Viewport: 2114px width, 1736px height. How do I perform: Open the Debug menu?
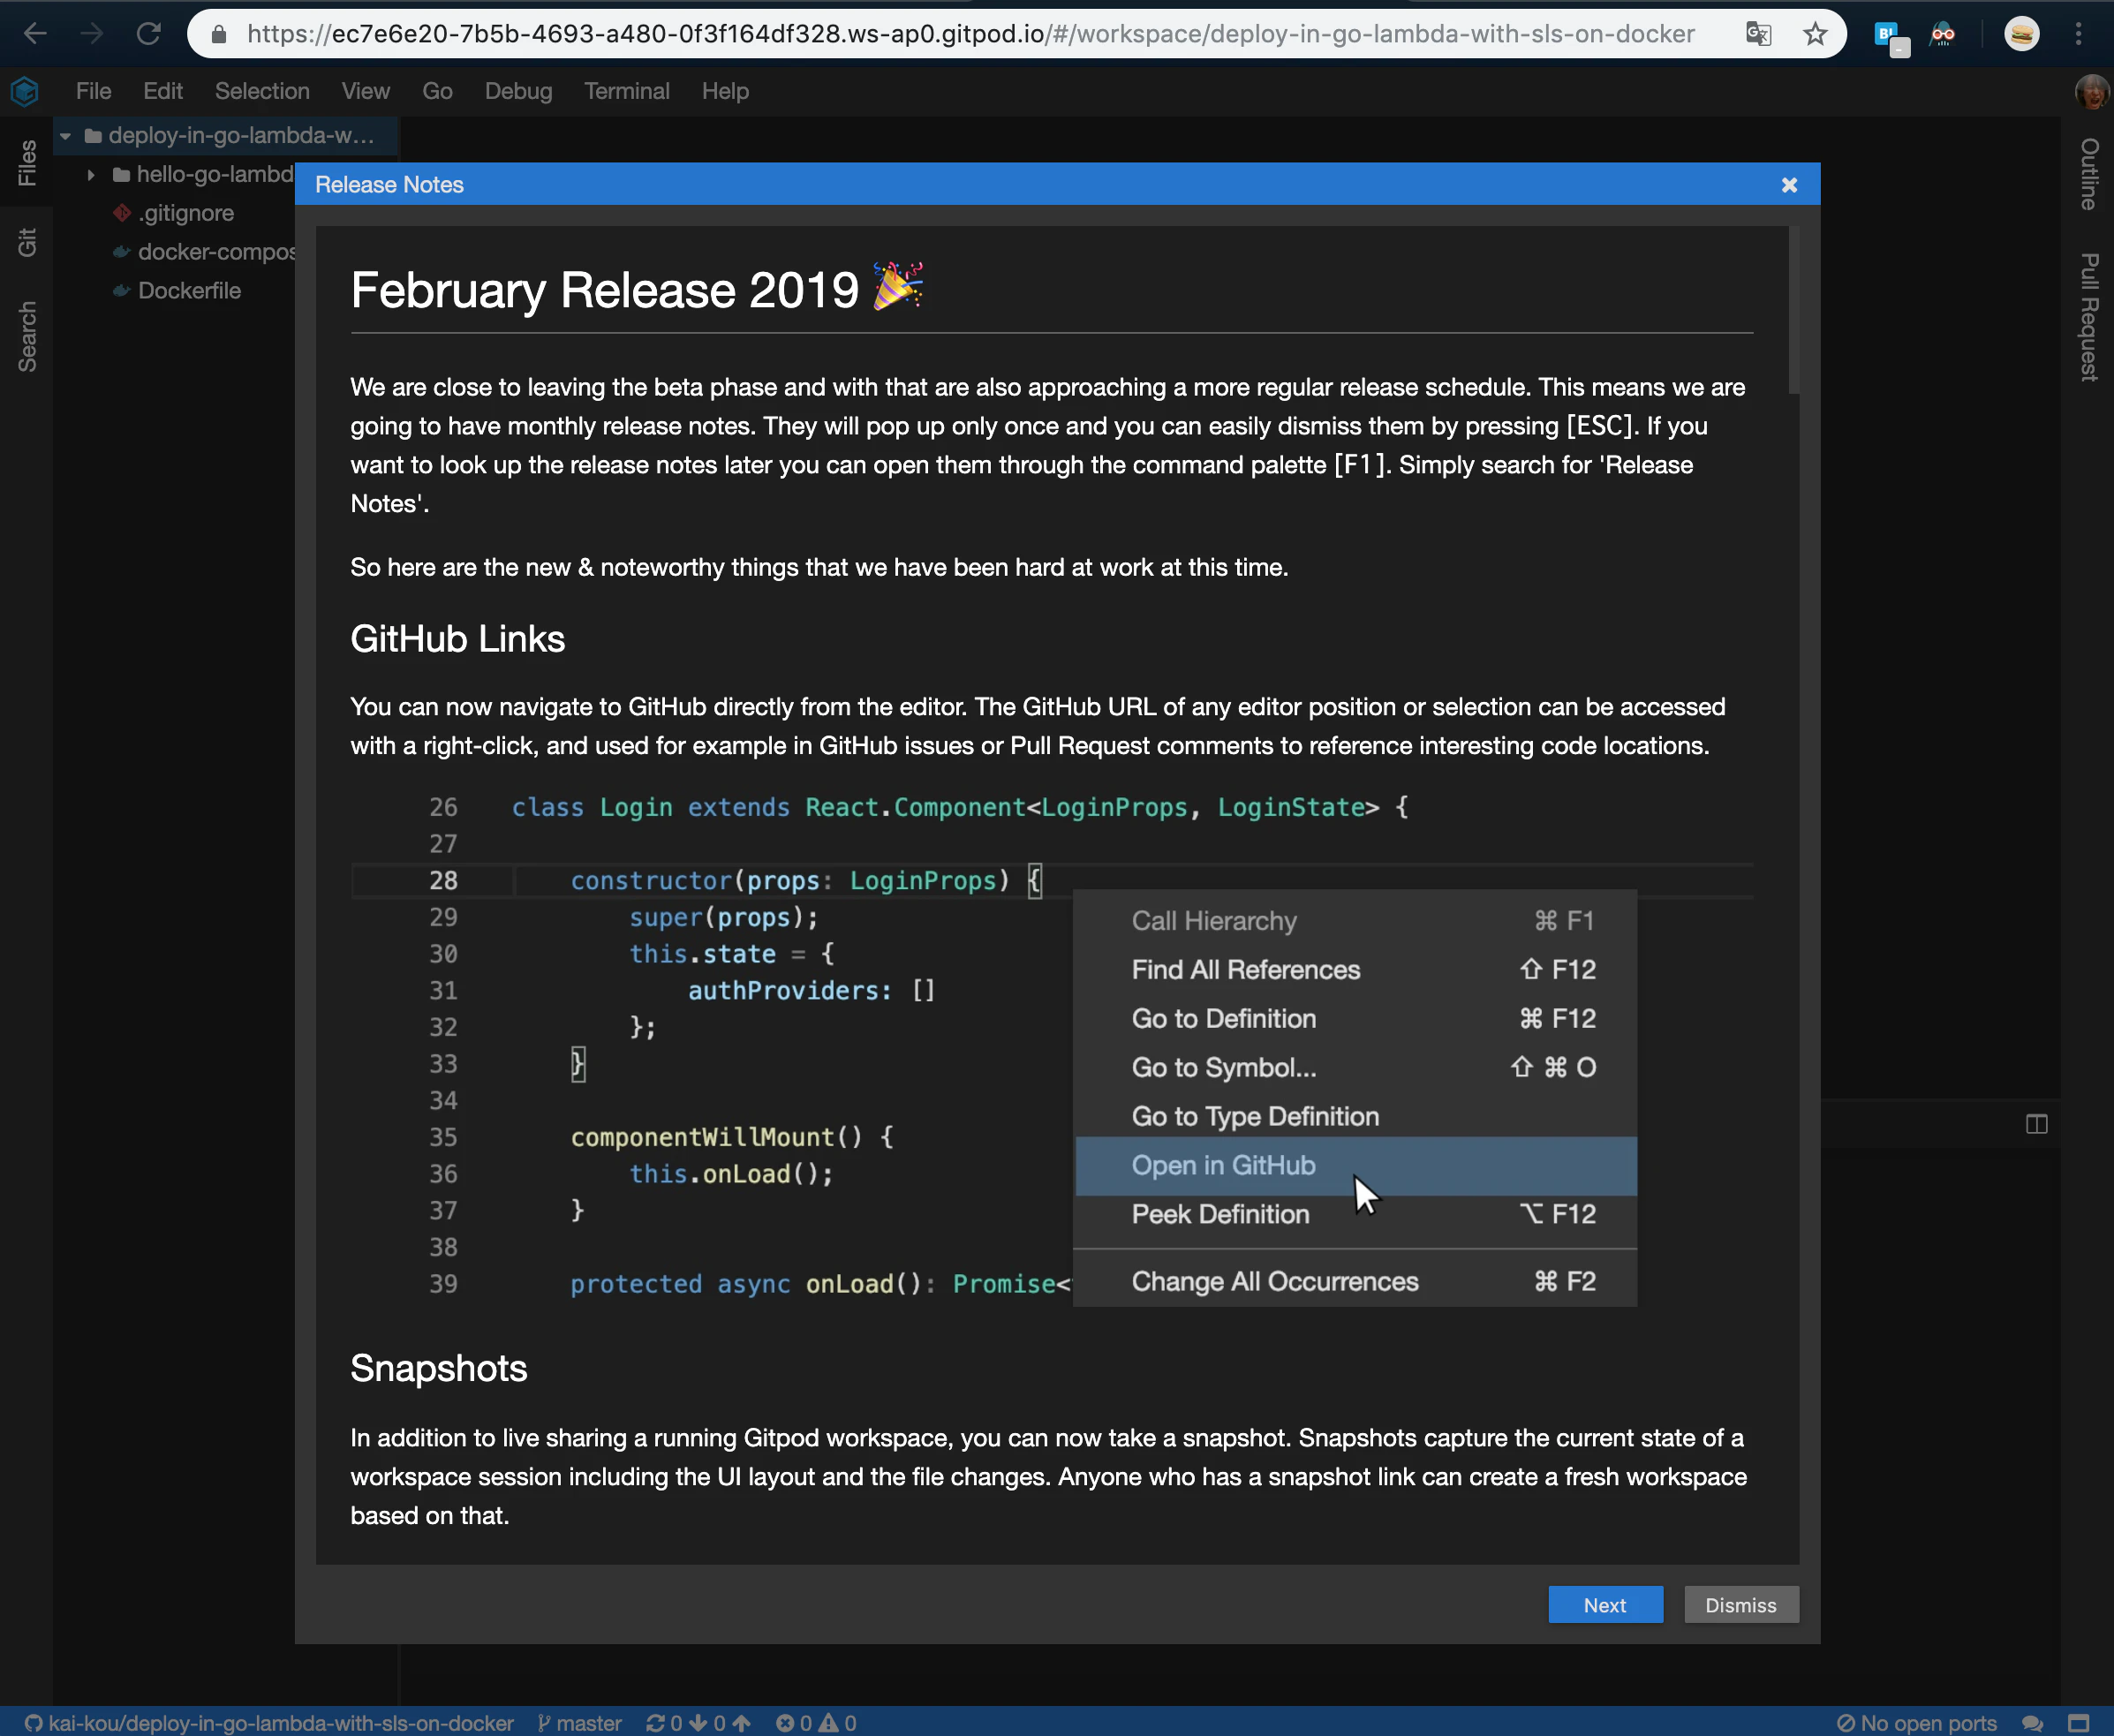[x=518, y=91]
